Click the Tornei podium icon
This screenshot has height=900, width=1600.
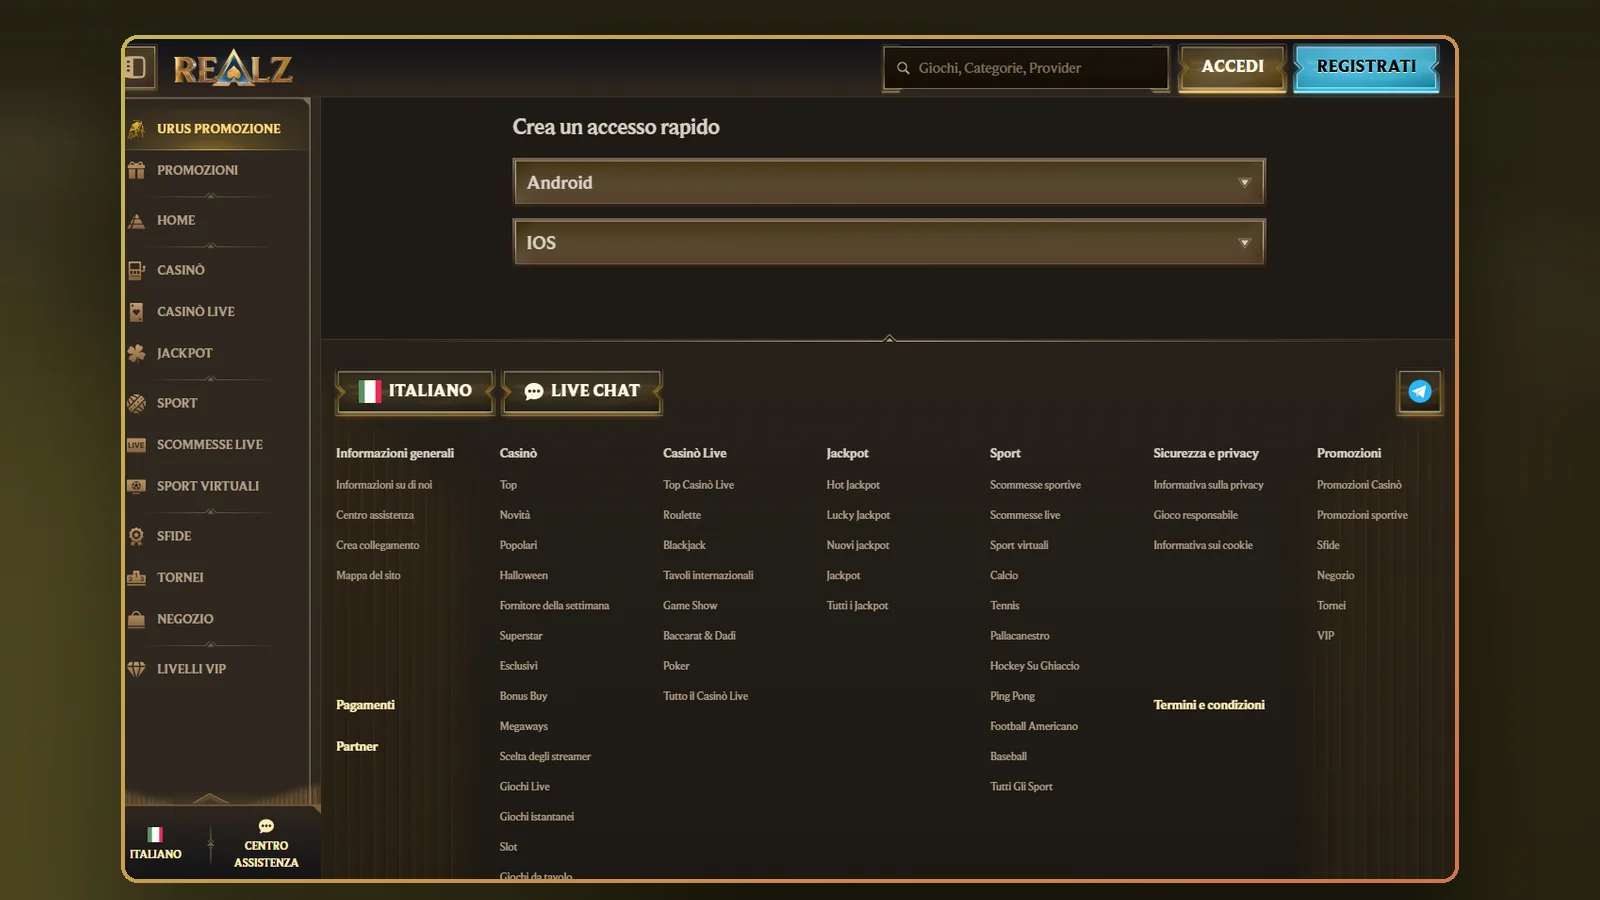137,578
